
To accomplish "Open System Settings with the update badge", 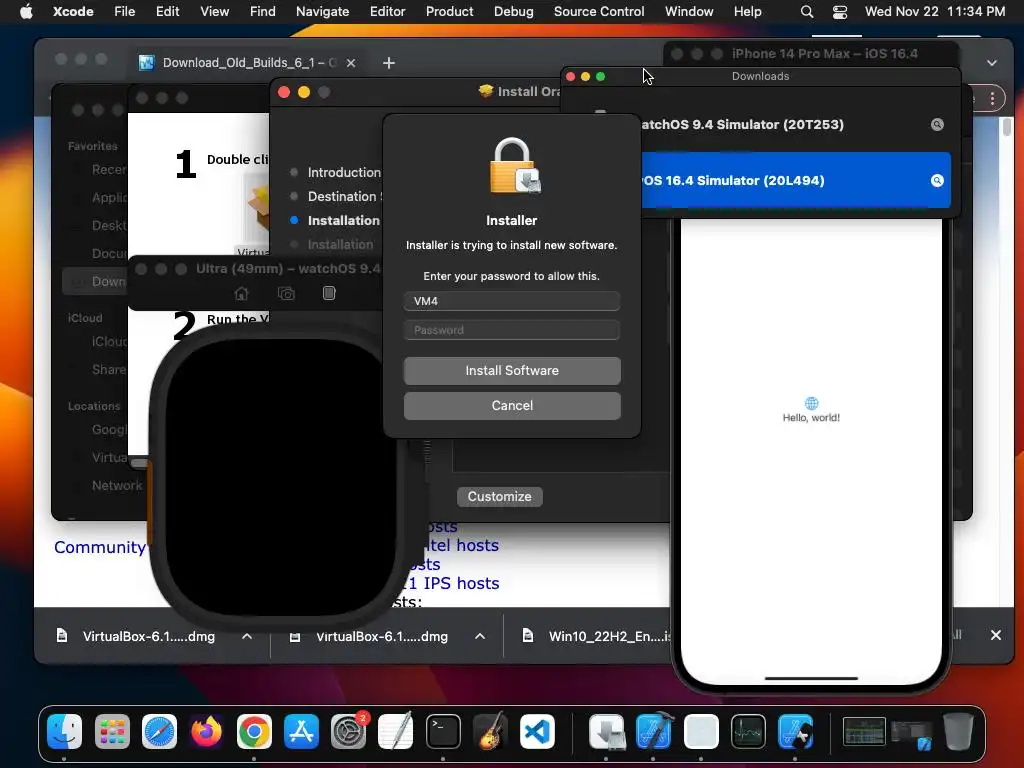I will pyautogui.click(x=349, y=731).
